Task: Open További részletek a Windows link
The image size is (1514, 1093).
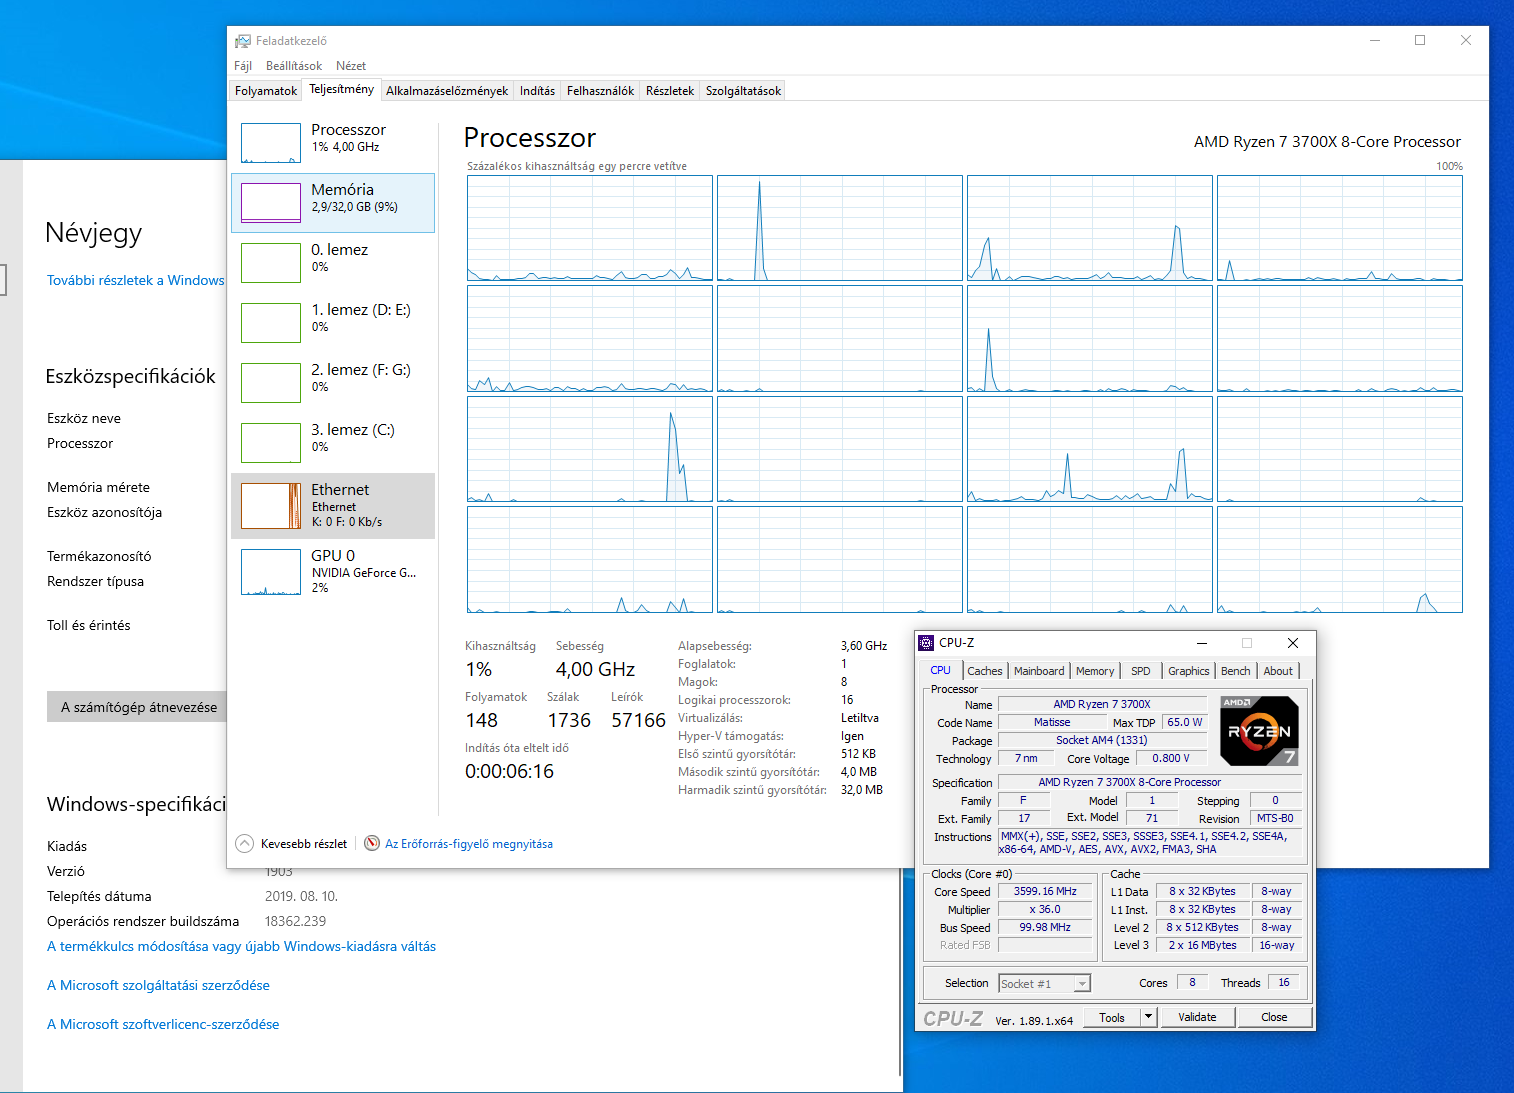Action: (136, 280)
